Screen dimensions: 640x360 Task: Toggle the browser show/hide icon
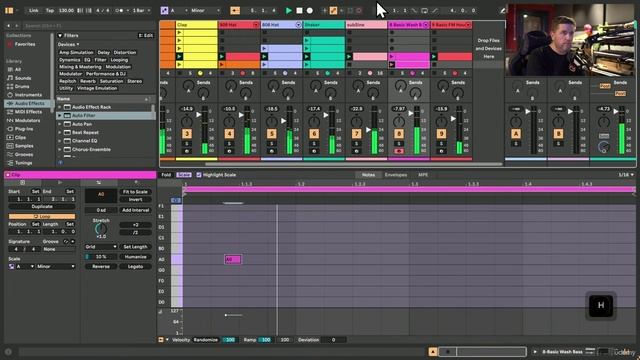[9, 10]
